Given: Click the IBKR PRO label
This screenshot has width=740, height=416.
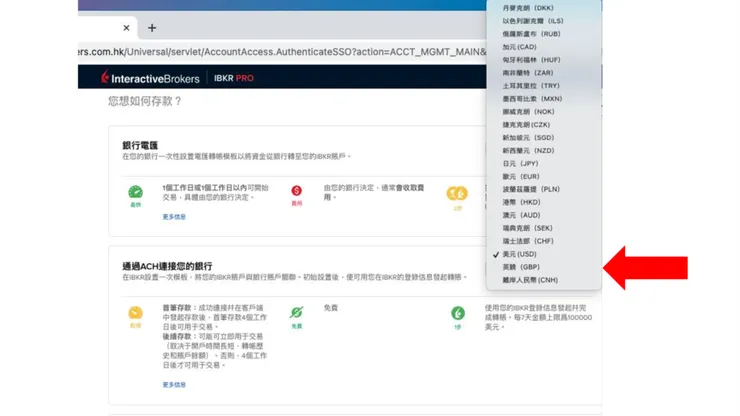Looking at the screenshot, I should [x=234, y=78].
